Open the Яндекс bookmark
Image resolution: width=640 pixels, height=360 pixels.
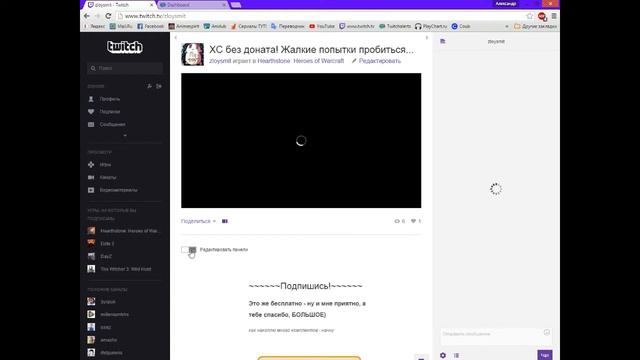click(x=95, y=26)
